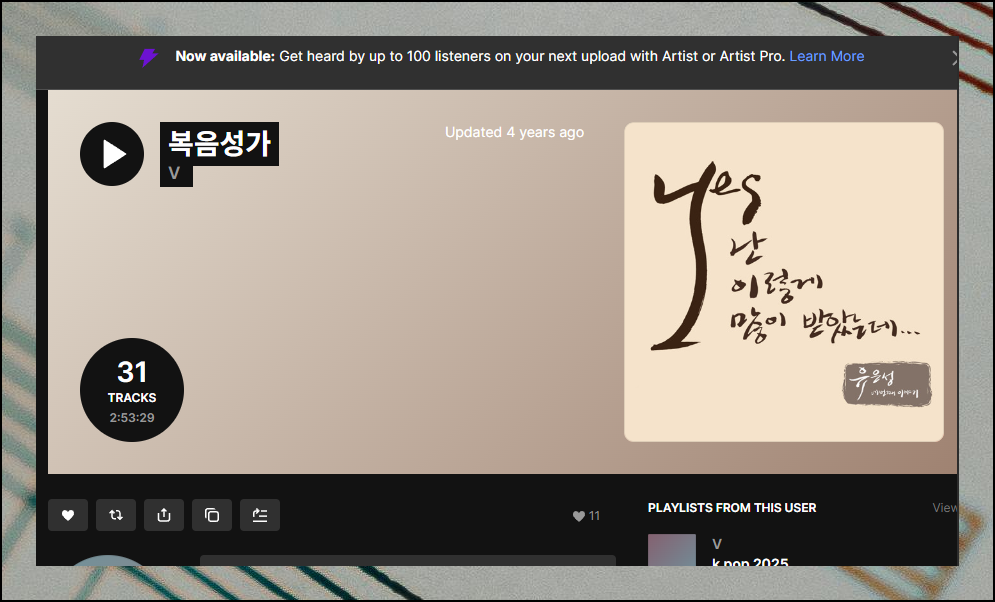Screen dimensions: 995x602
Task: Add playlist to Next up queue
Action: point(260,515)
